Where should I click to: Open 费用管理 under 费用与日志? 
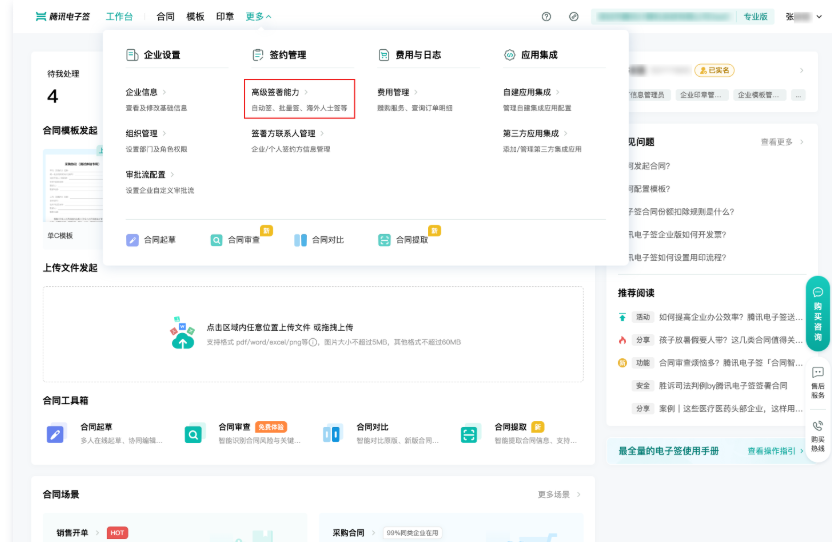pos(393,92)
